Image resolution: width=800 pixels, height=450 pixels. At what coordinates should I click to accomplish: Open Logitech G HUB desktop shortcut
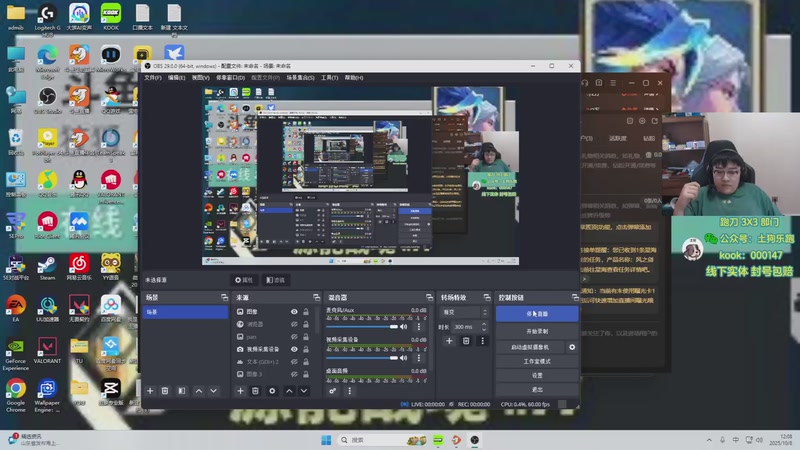click(x=47, y=19)
